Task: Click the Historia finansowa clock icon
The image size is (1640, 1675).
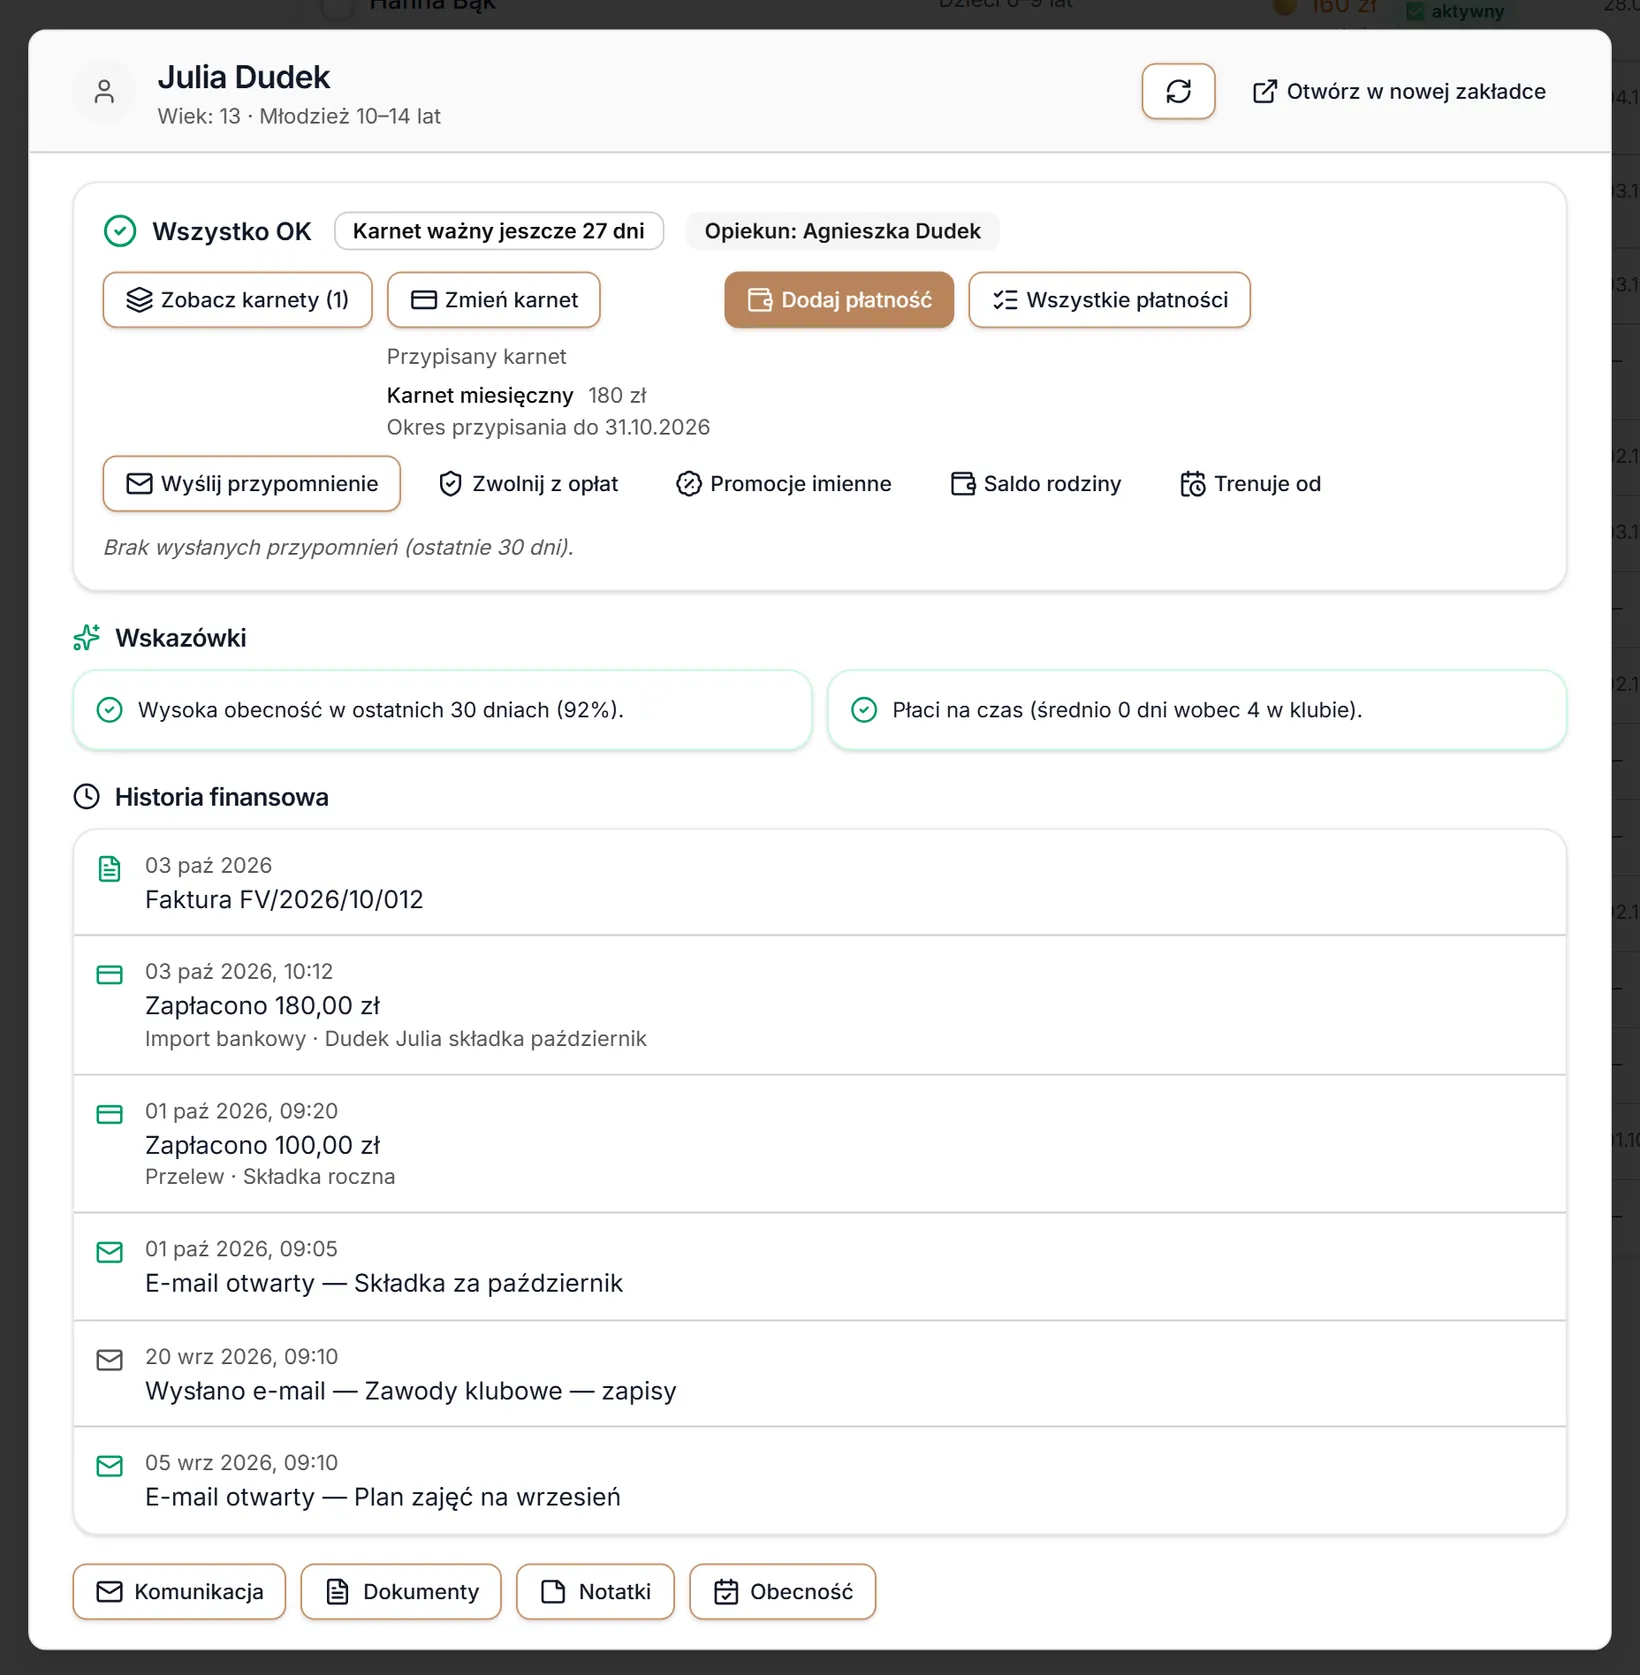Action: 87,797
